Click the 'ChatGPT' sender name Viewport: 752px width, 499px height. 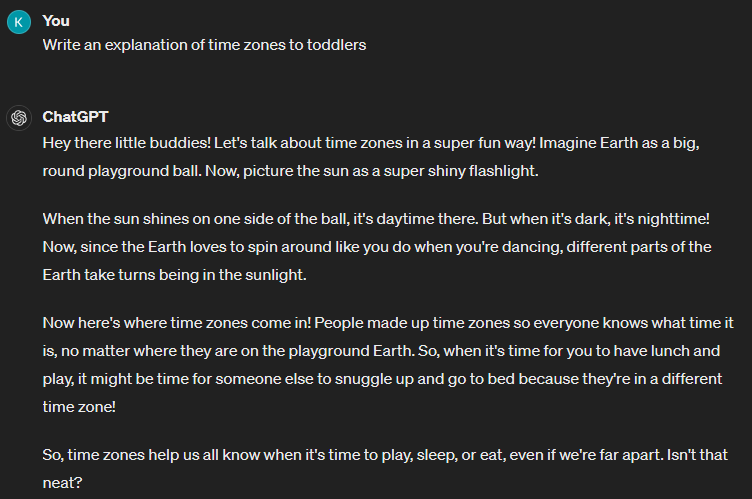[75, 117]
